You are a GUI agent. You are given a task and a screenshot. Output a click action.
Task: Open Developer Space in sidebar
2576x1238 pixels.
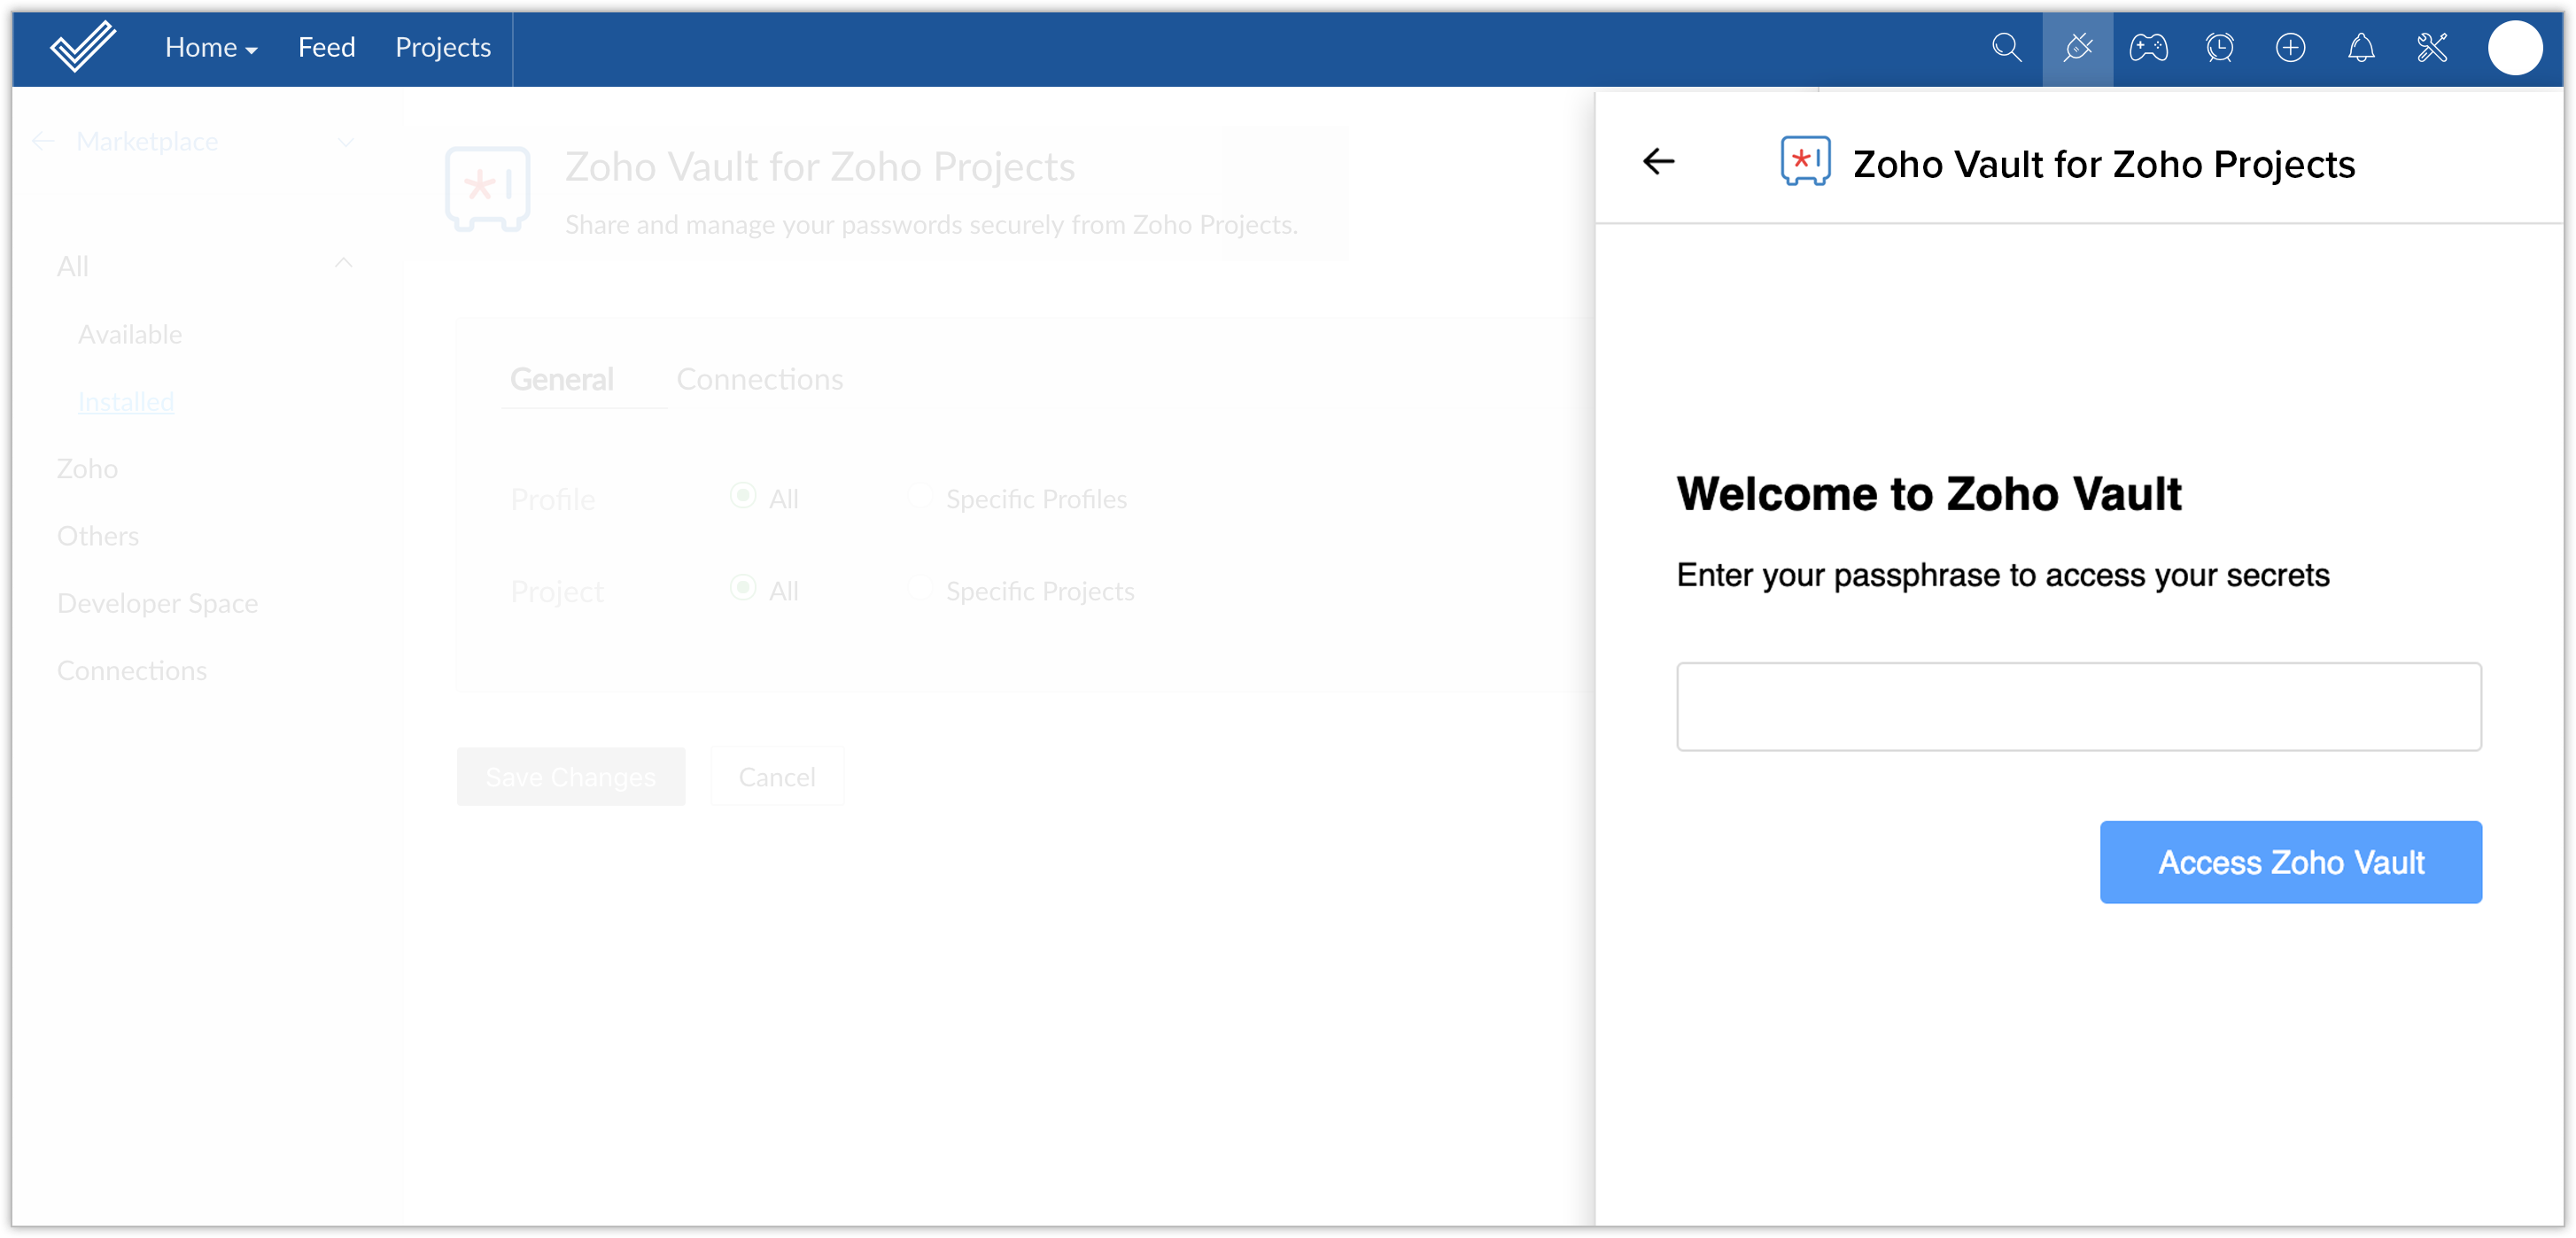(157, 603)
